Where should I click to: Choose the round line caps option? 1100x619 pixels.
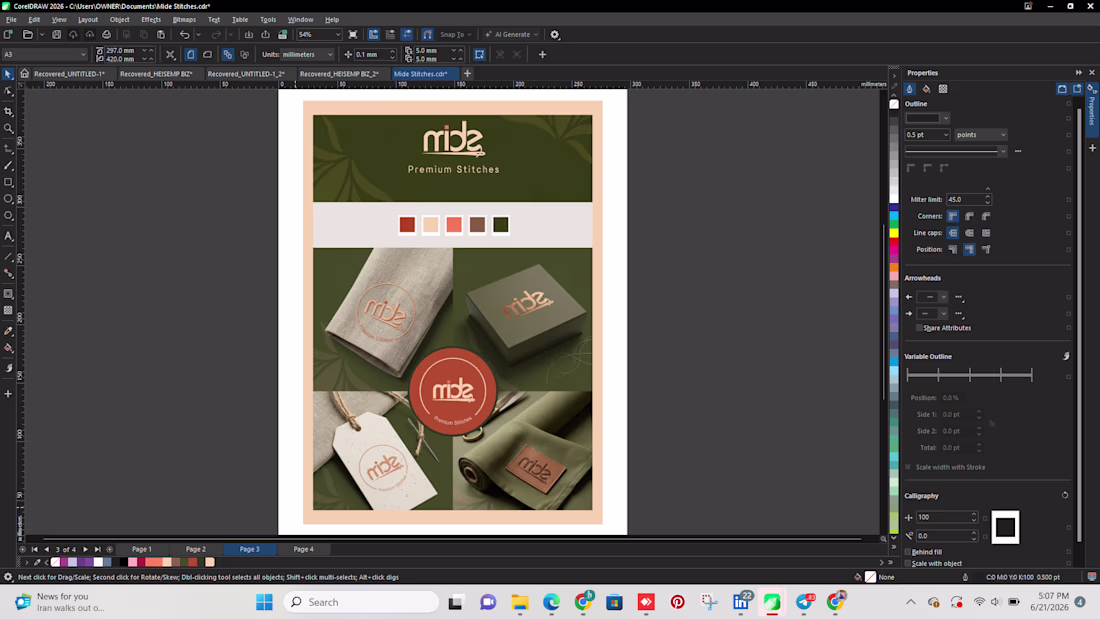(x=970, y=233)
